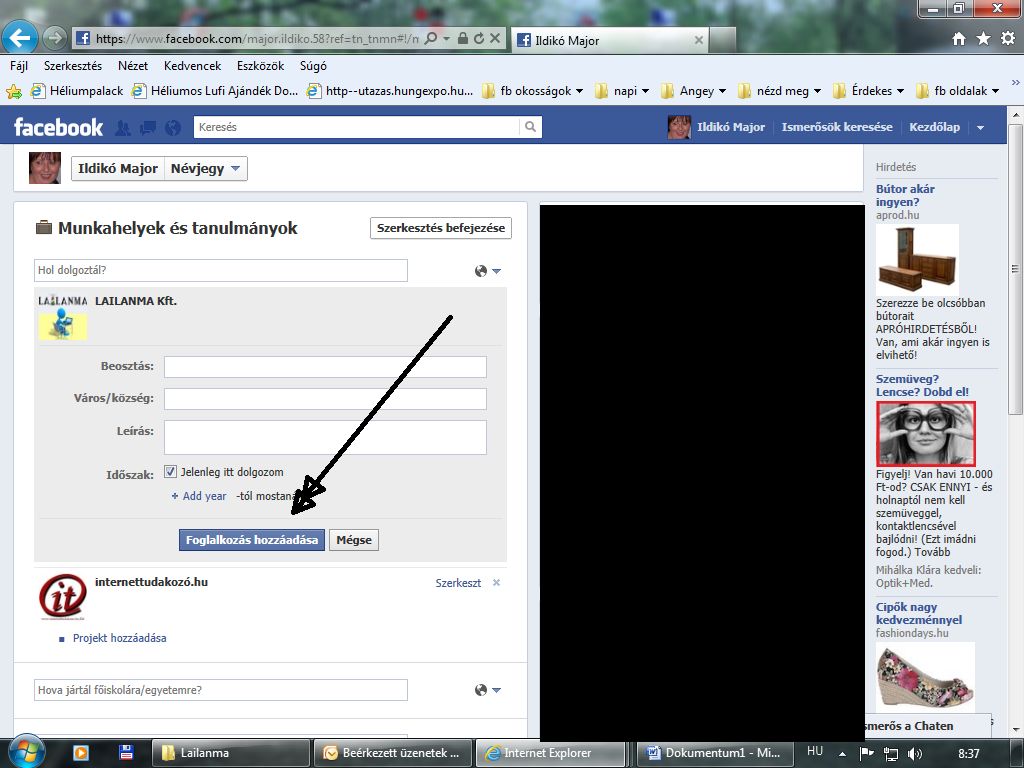This screenshot has width=1024, height=768.
Task: Open the Szerkesztés menu
Action: (x=72, y=66)
